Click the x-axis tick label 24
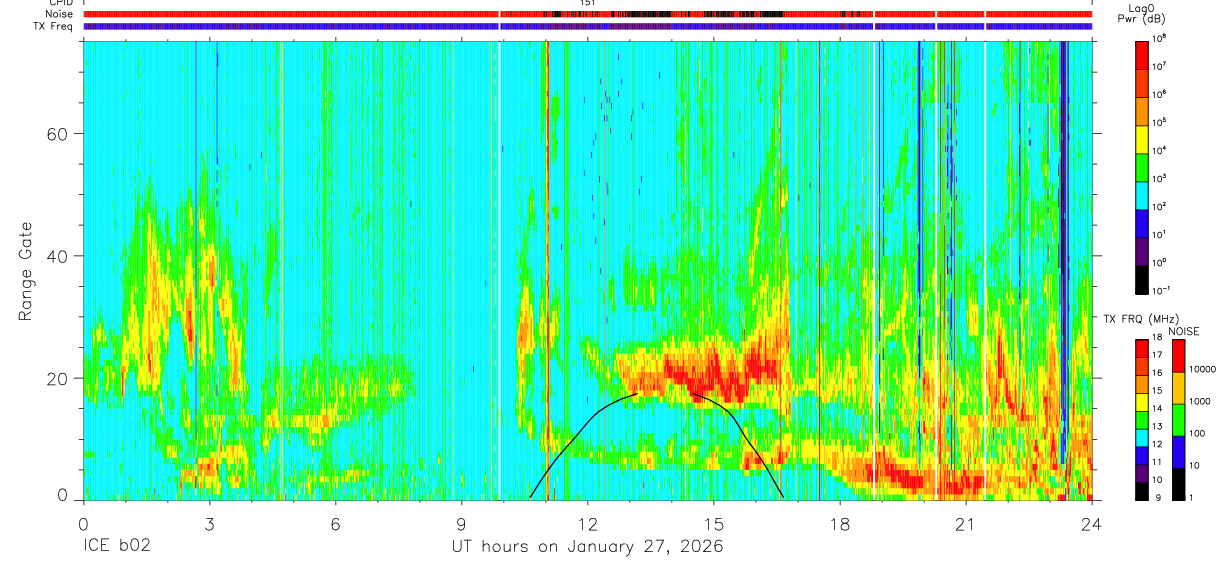 [x=1091, y=524]
